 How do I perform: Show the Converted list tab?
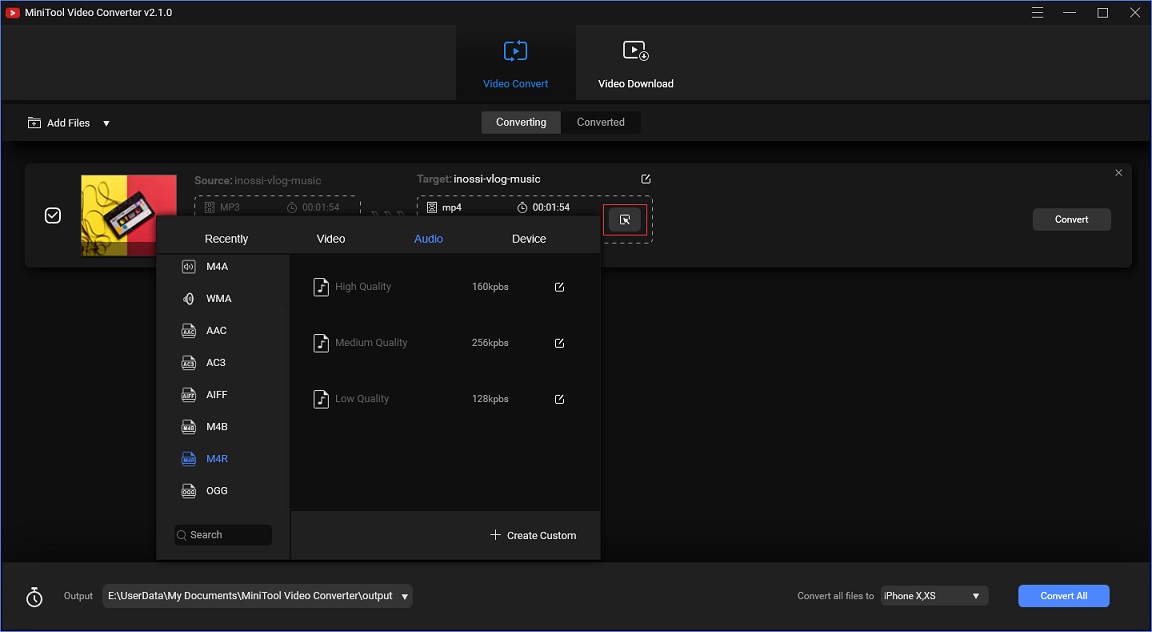click(600, 123)
